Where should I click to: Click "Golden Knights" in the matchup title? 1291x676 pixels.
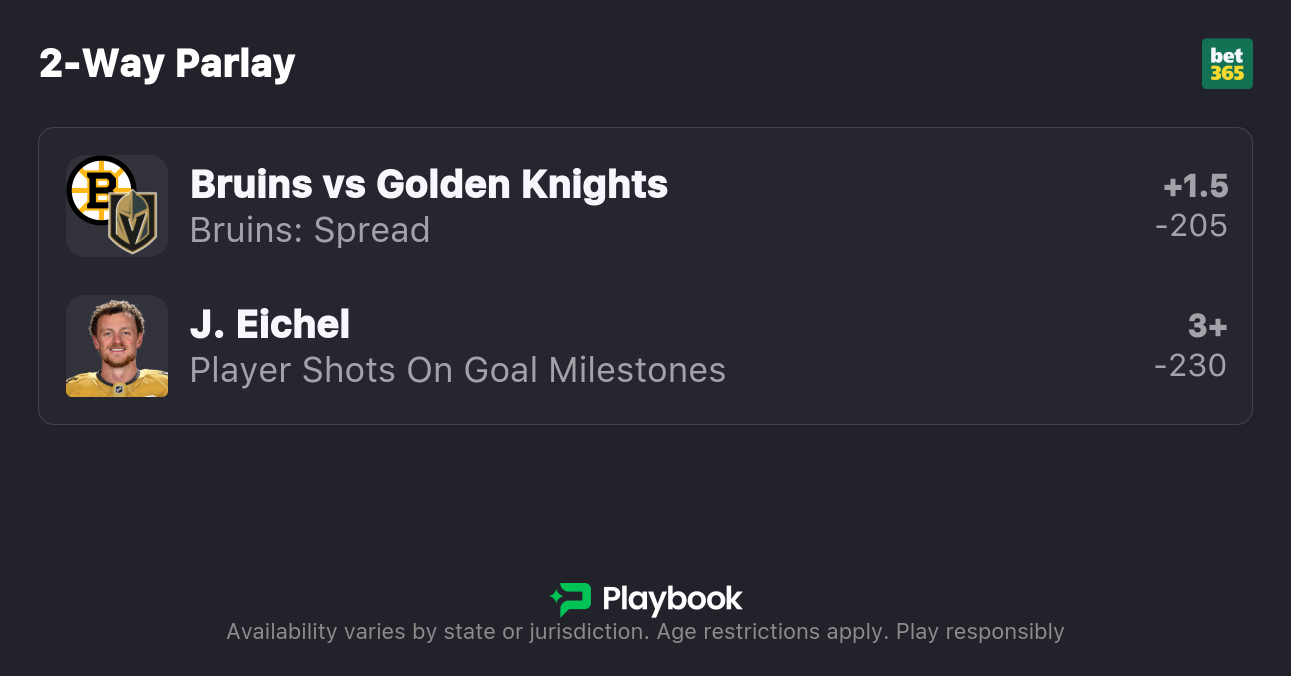(521, 184)
